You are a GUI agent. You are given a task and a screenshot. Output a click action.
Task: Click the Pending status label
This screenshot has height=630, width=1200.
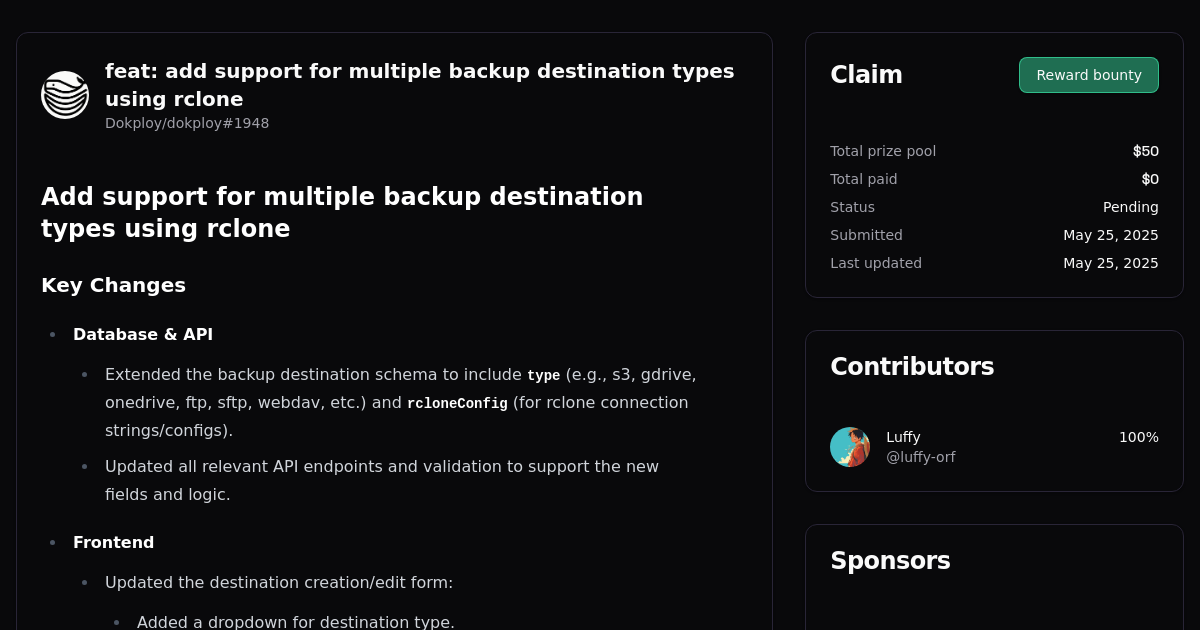tap(1130, 207)
